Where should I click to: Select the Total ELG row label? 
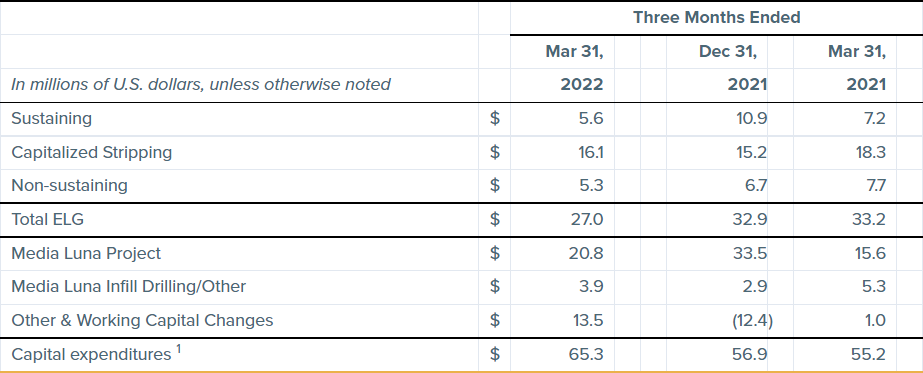48,219
